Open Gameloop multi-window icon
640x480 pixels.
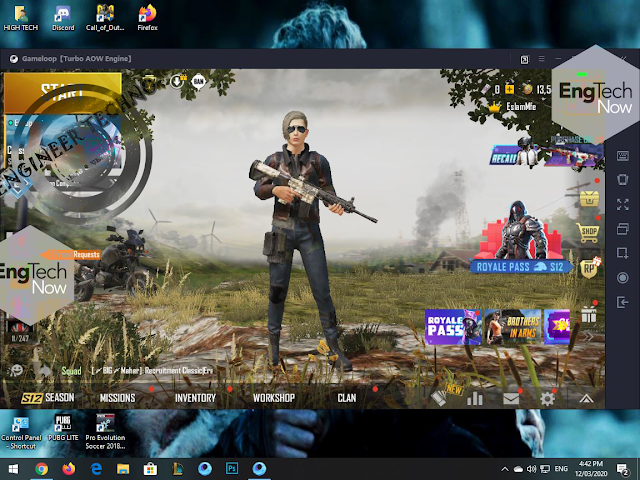[622, 229]
